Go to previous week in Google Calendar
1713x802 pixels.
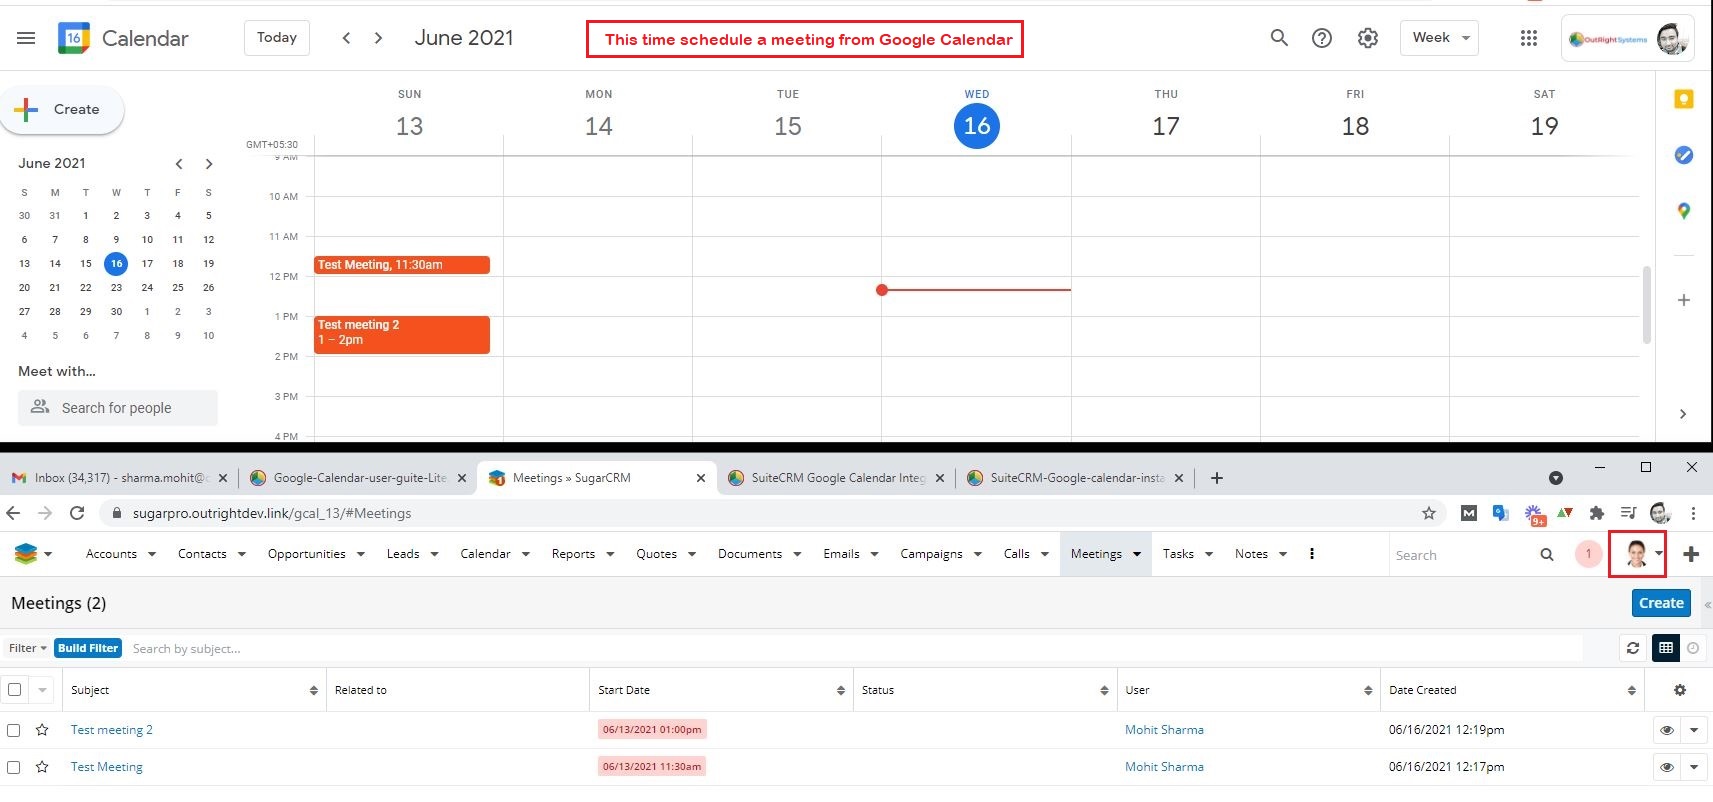coord(346,38)
